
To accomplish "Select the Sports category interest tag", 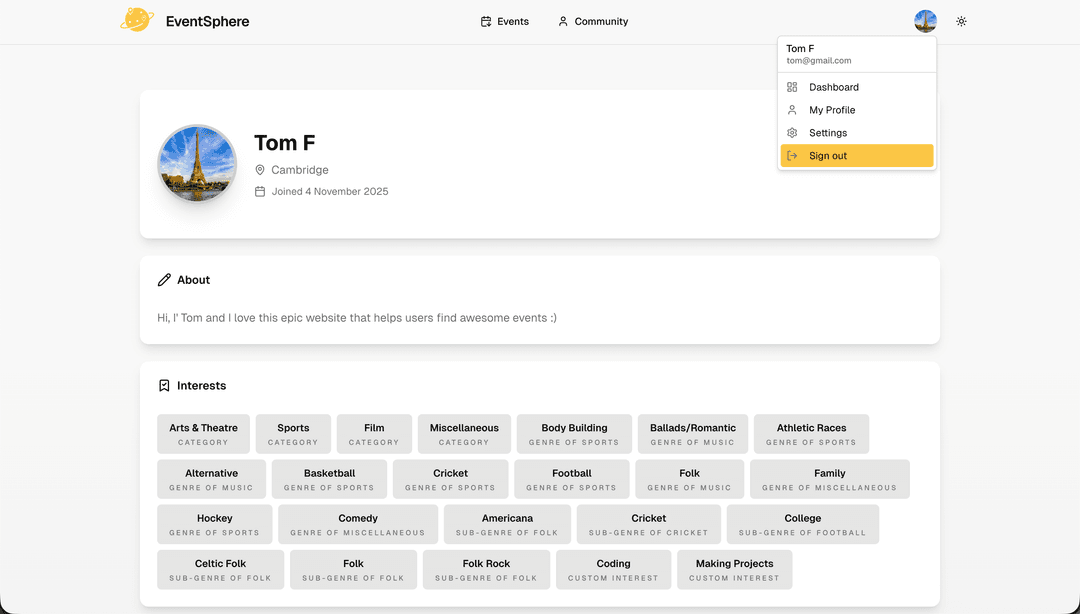I will click(x=293, y=433).
